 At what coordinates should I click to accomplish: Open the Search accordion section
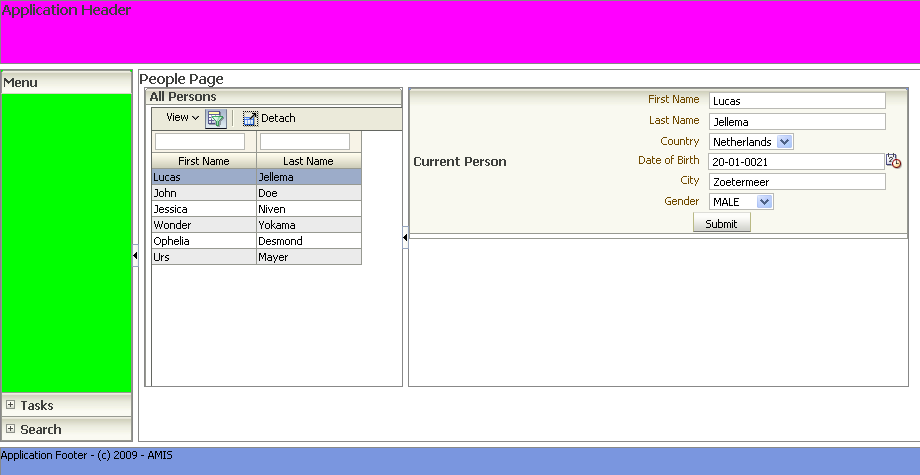pyautogui.click(x=67, y=429)
